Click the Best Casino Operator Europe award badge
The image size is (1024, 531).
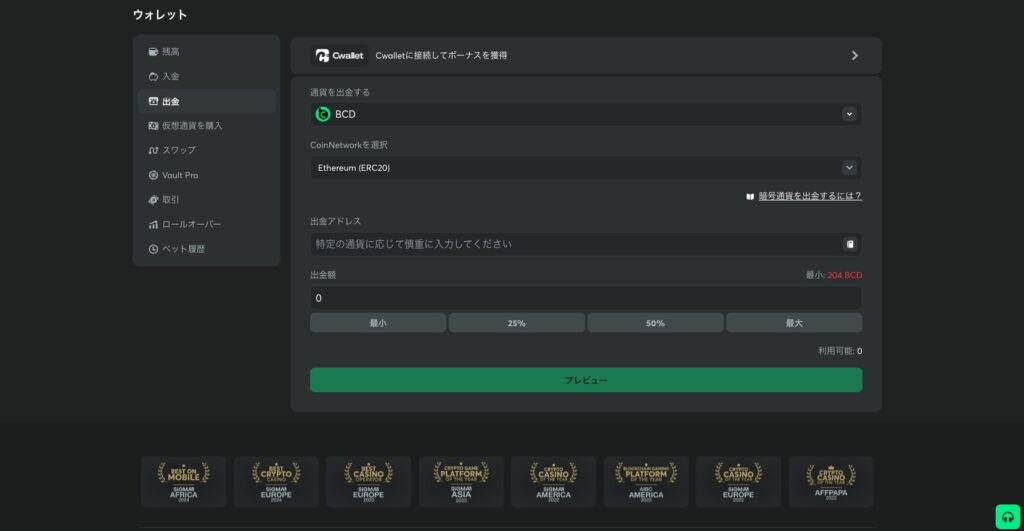(368, 482)
